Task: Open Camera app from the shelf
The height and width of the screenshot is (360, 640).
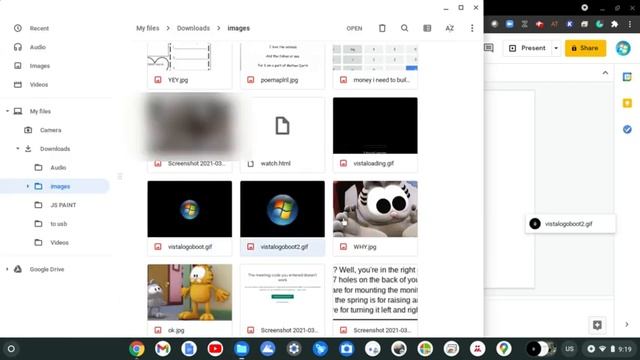Action: tap(346, 349)
